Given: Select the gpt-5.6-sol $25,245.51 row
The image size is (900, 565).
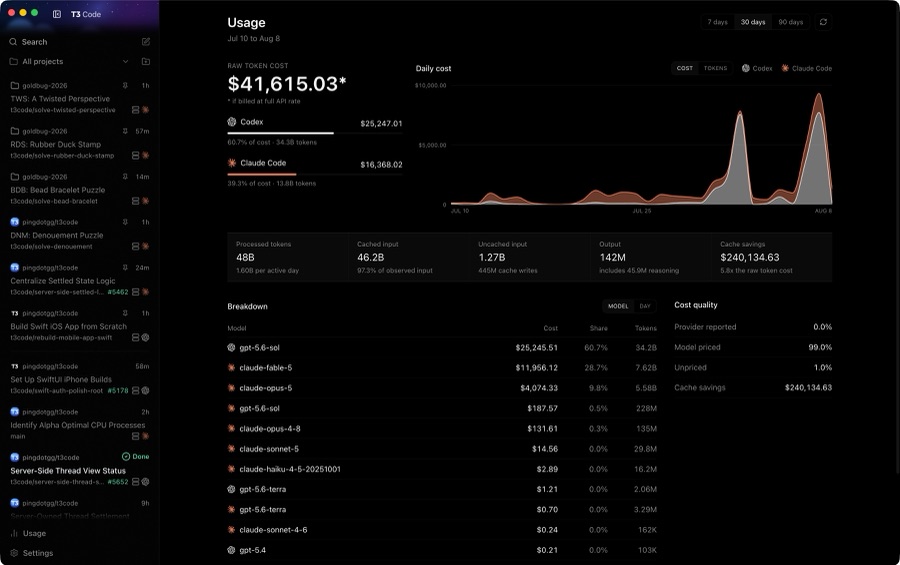Looking at the screenshot, I should (442, 347).
